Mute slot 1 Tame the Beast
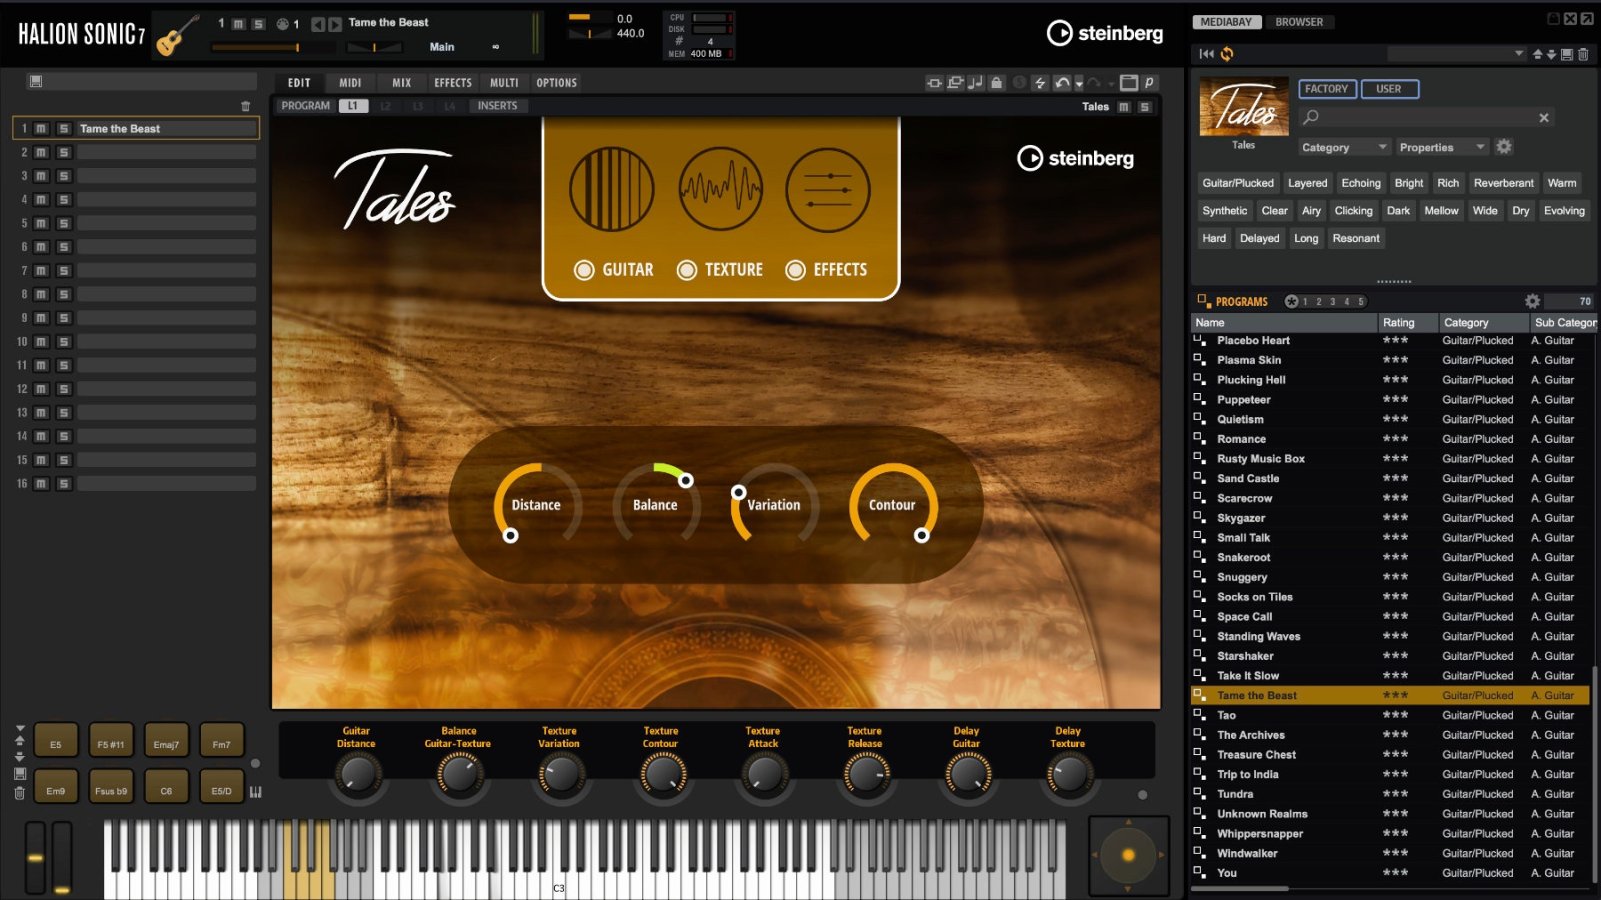The image size is (1601, 900). coord(41,128)
